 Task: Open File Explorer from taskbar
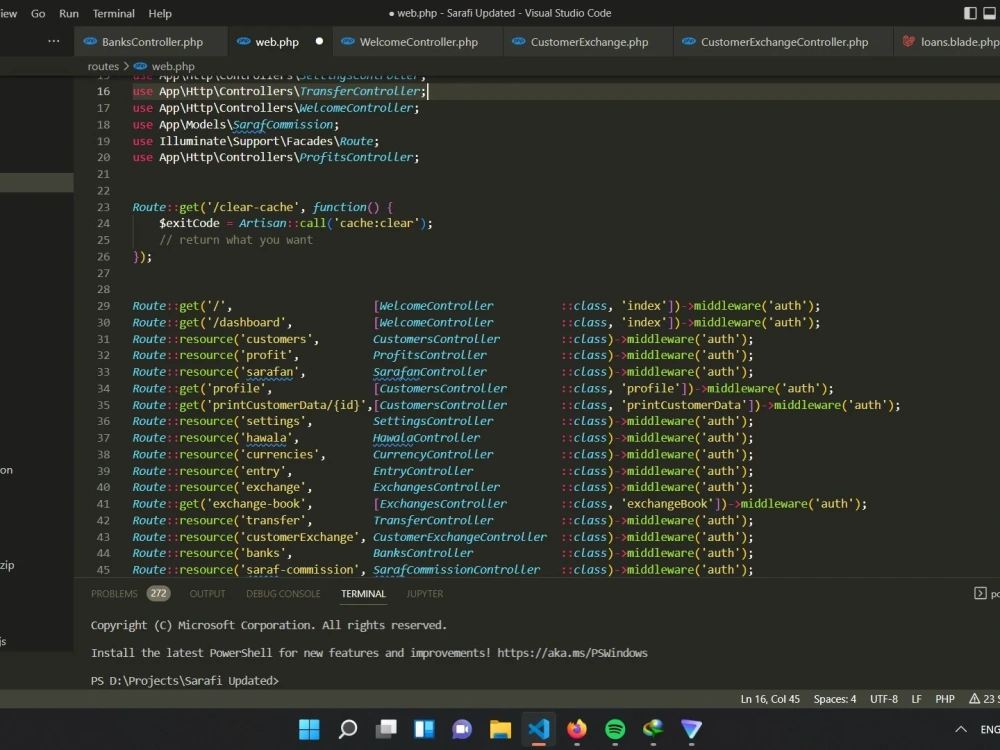pyautogui.click(x=501, y=729)
